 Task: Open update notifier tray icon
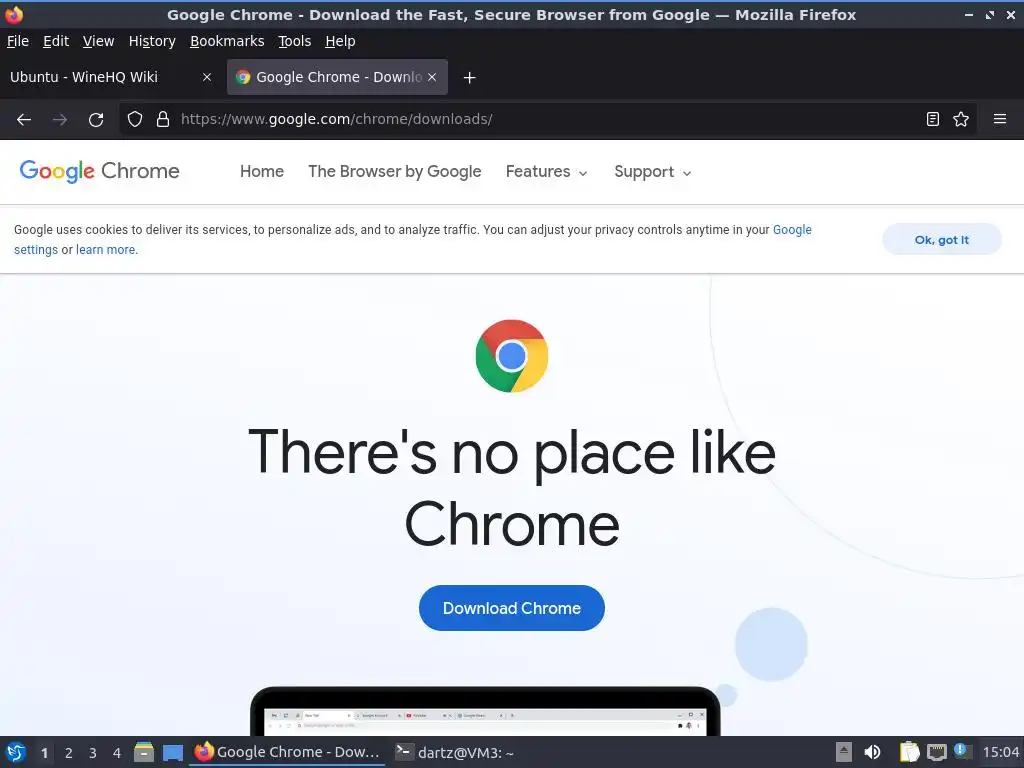coord(961,751)
